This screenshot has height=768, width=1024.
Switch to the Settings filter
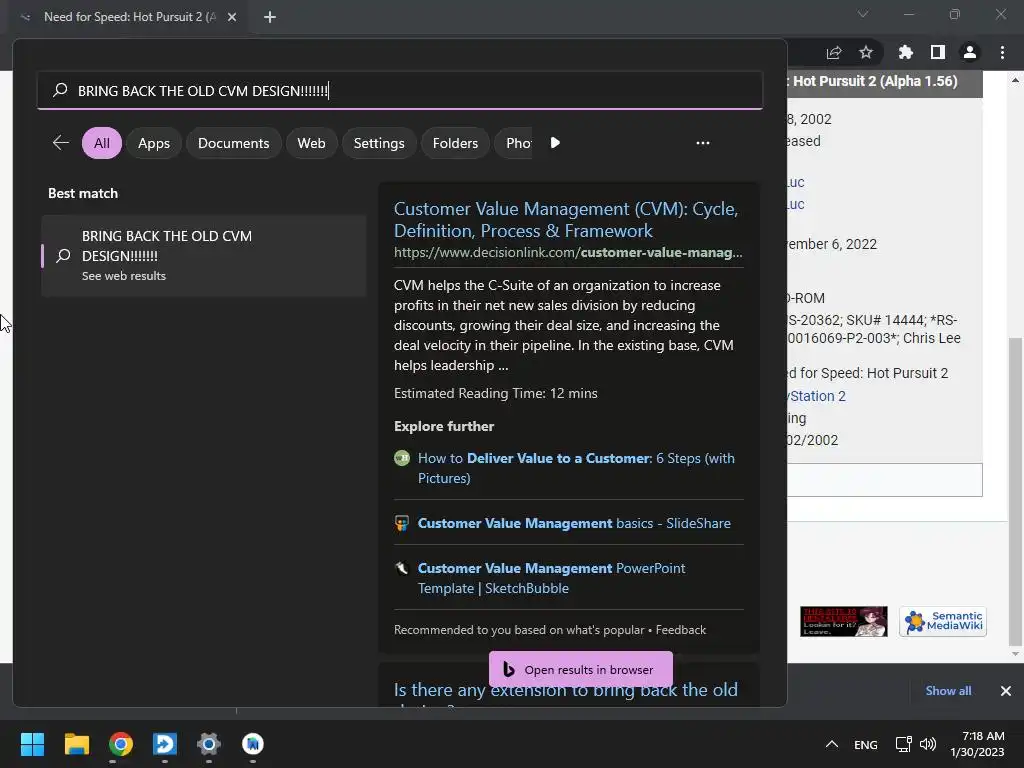click(379, 143)
